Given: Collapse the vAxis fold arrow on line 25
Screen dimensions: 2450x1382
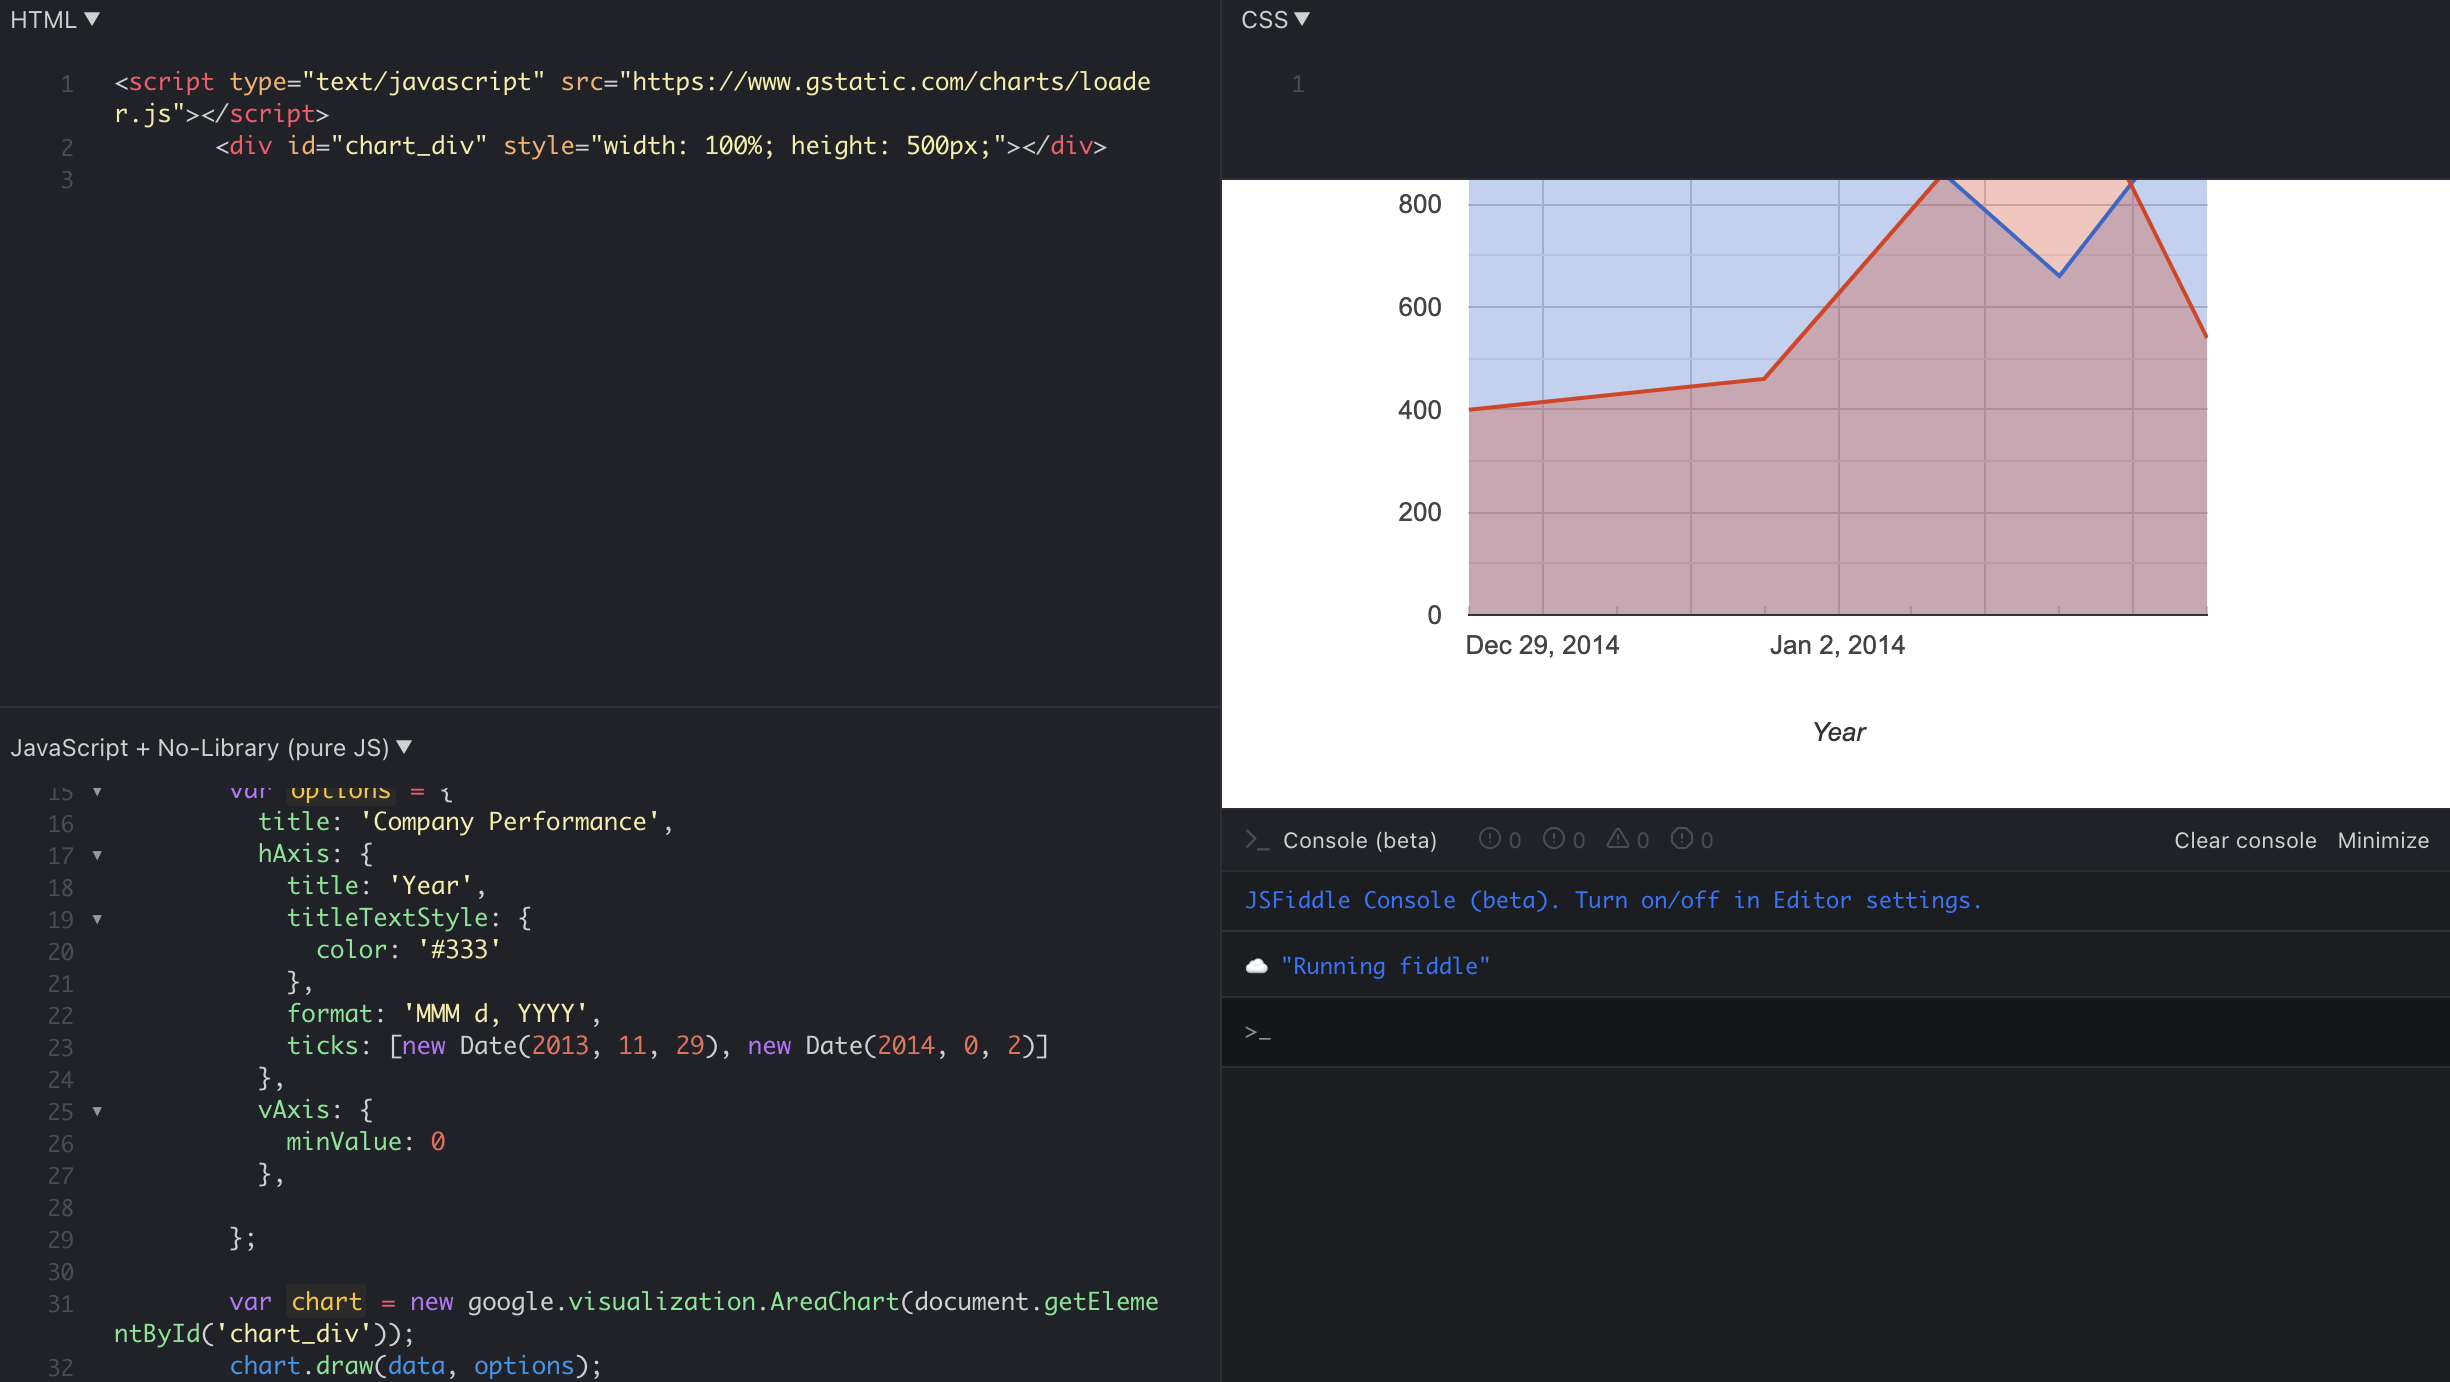Looking at the screenshot, I should pyautogui.click(x=97, y=1111).
